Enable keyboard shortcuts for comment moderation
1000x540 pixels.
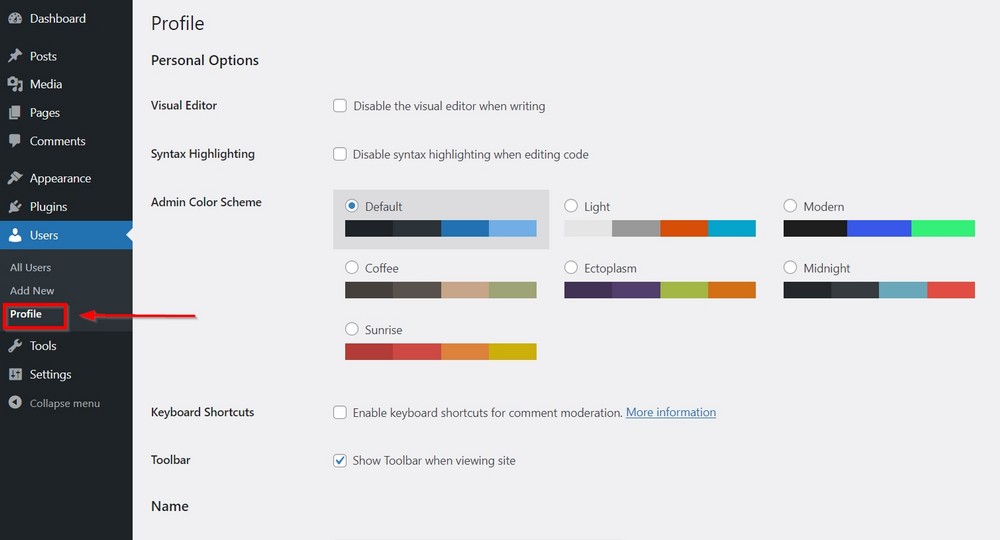coord(340,412)
